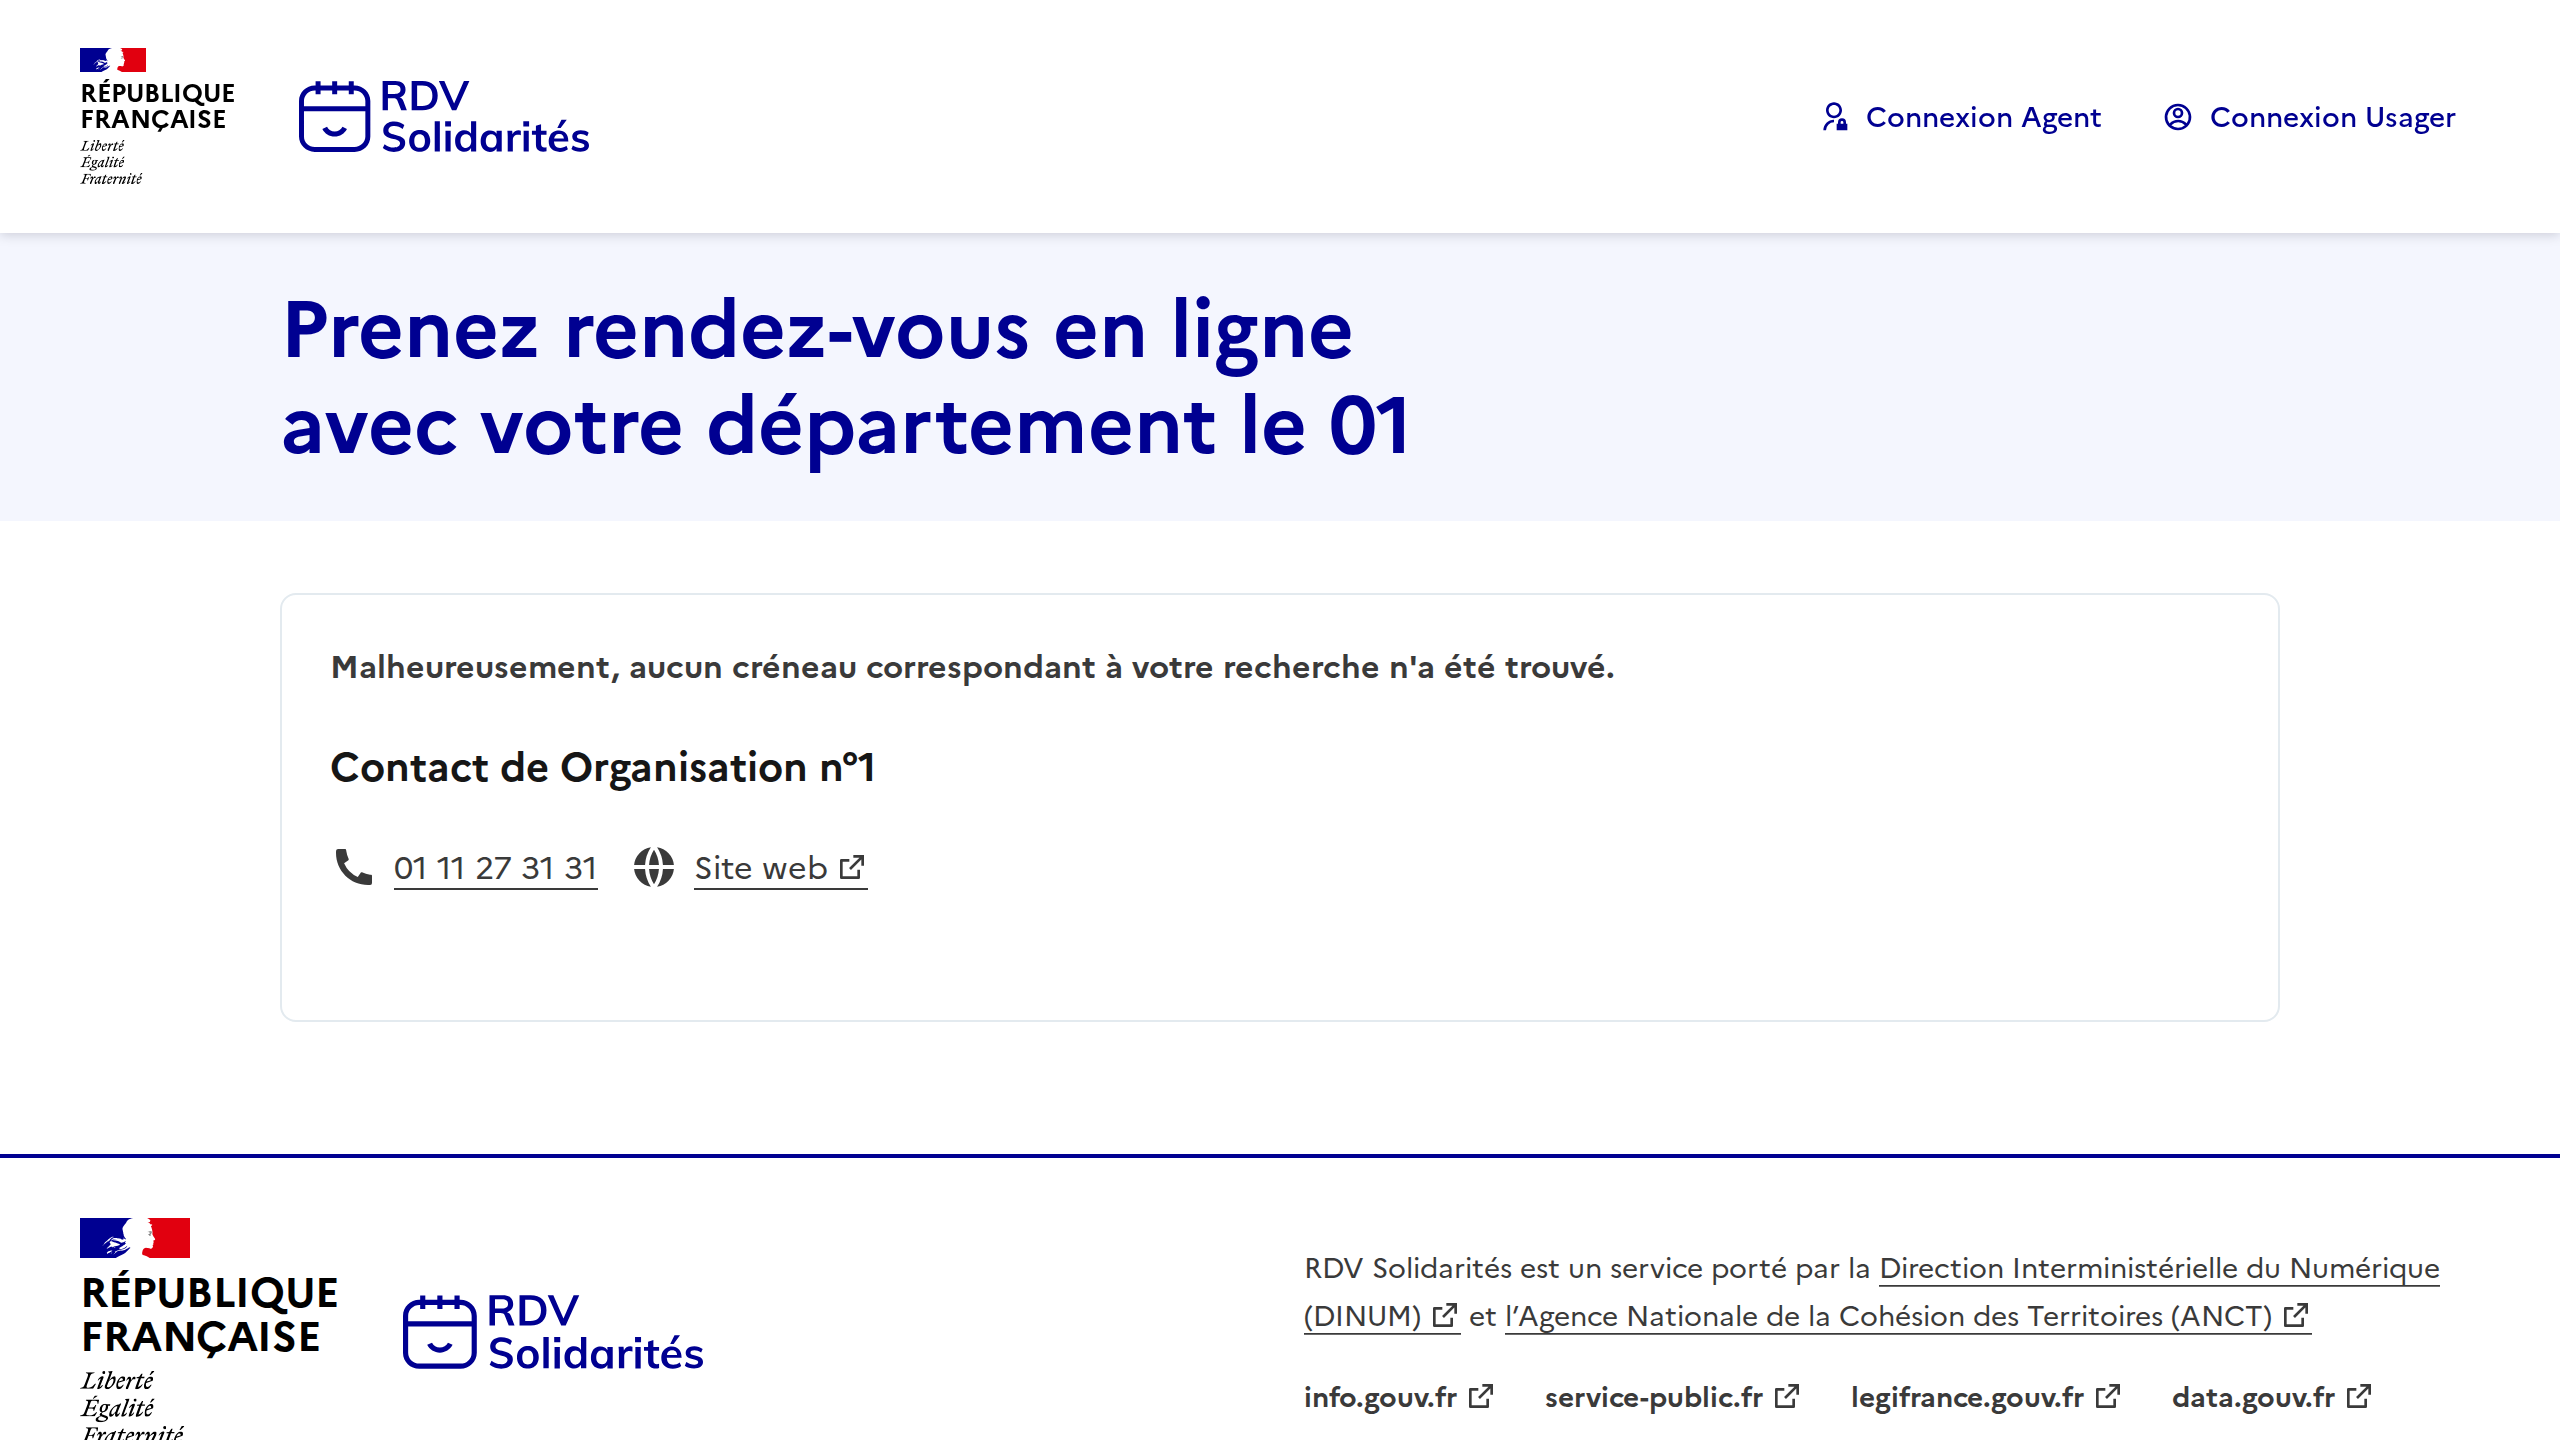Click the globe icon beside Site web

[x=654, y=867]
